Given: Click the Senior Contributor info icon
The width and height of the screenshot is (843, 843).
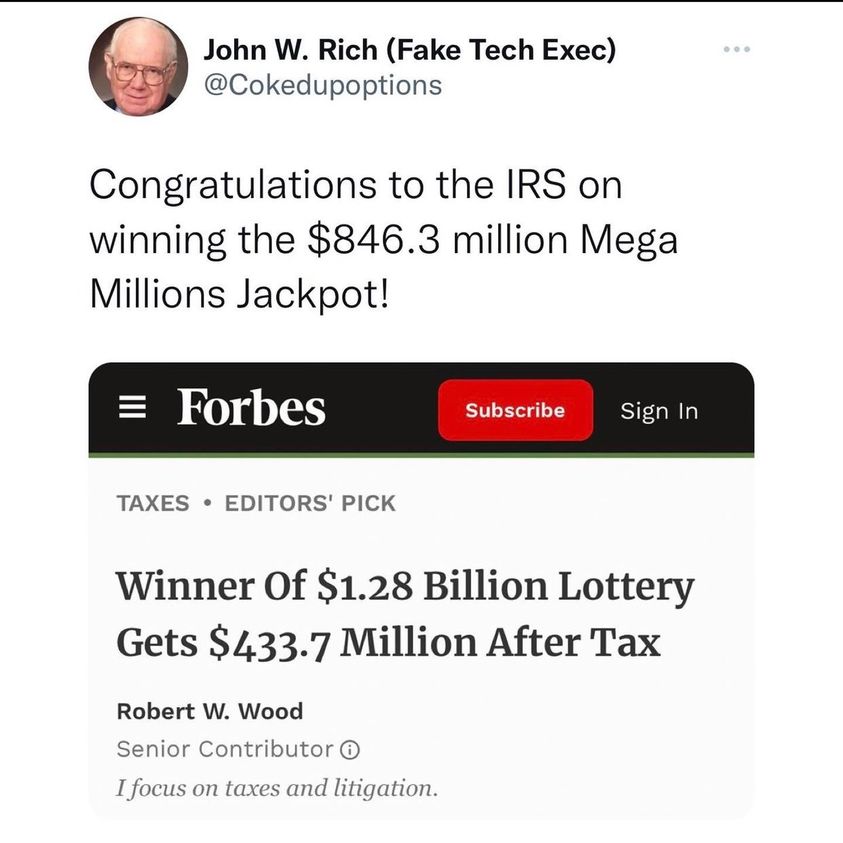Looking at the screenshot, I should click(x=351, y=749).
